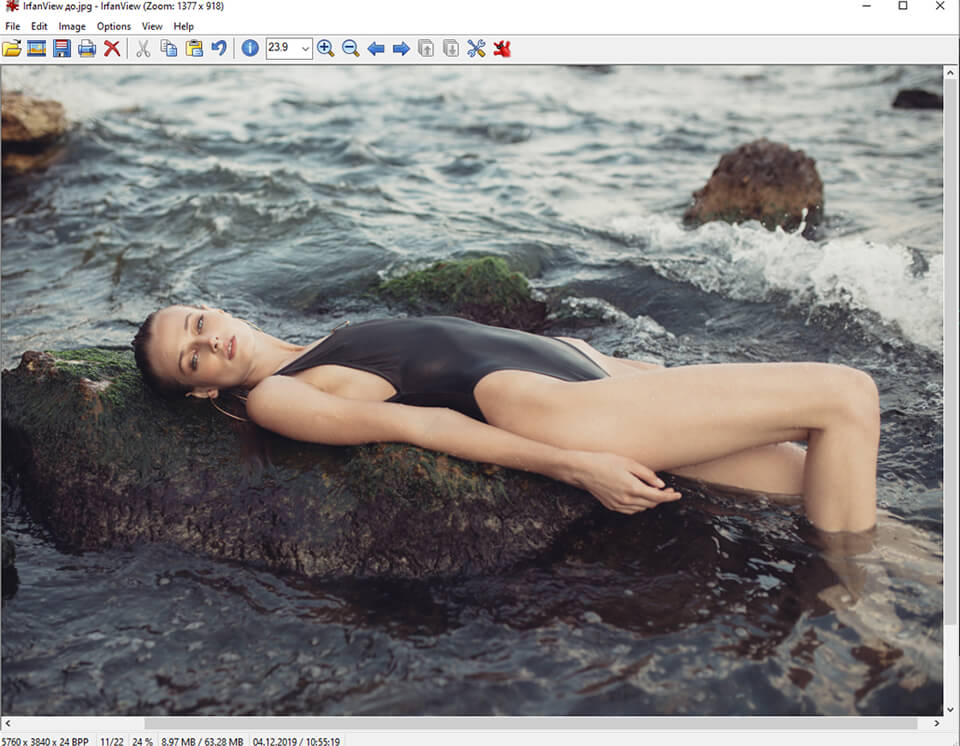Show image information with the blue info icon
The image size is (960, 746).
pos(250,48)
